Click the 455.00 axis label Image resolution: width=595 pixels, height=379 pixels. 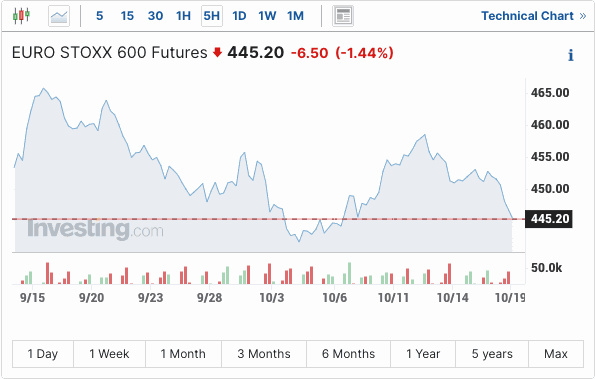[x=550, y=157]
